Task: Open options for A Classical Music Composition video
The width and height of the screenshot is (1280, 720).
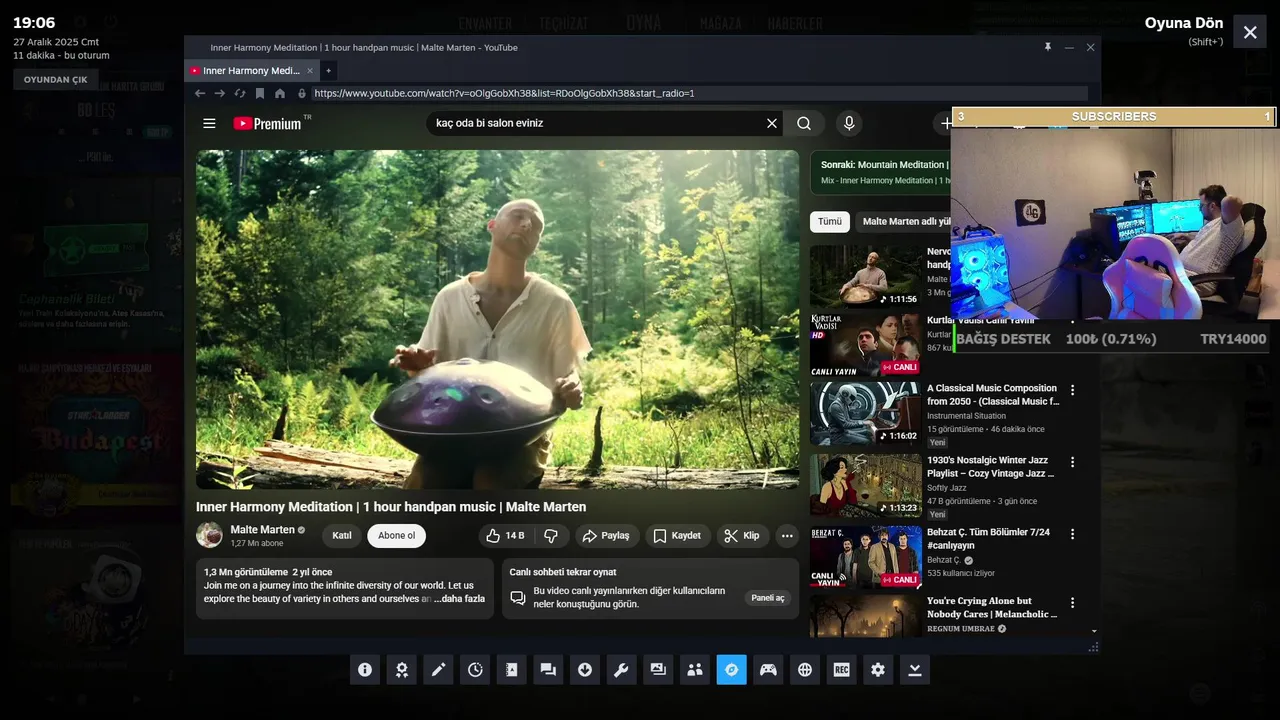Action: [x=1073, y=390]
